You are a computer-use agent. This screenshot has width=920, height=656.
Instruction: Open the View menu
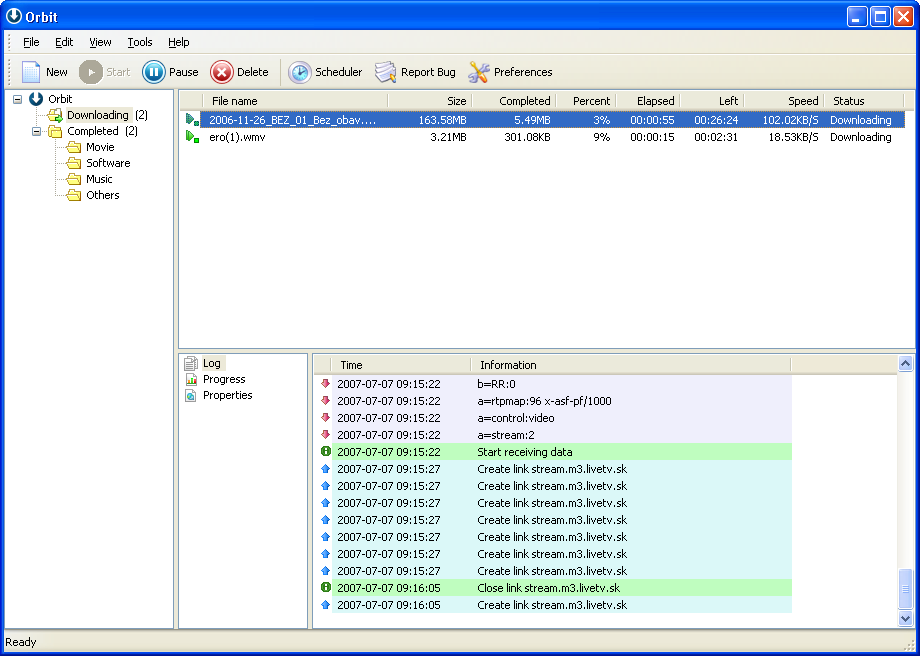pyautogui.click(x=100, y=42)
